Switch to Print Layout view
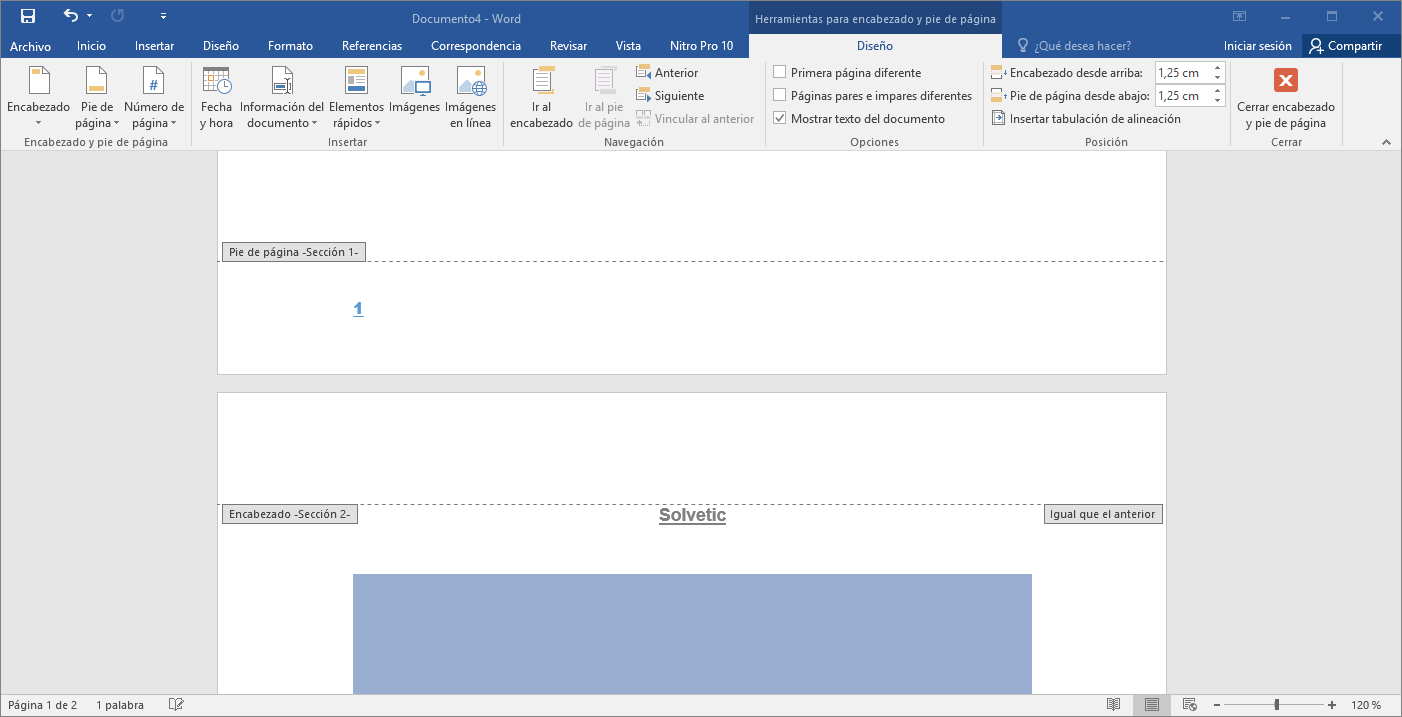Image resolution: width=1402 pixels, height=717 pixels. (x=1151, y=705)
